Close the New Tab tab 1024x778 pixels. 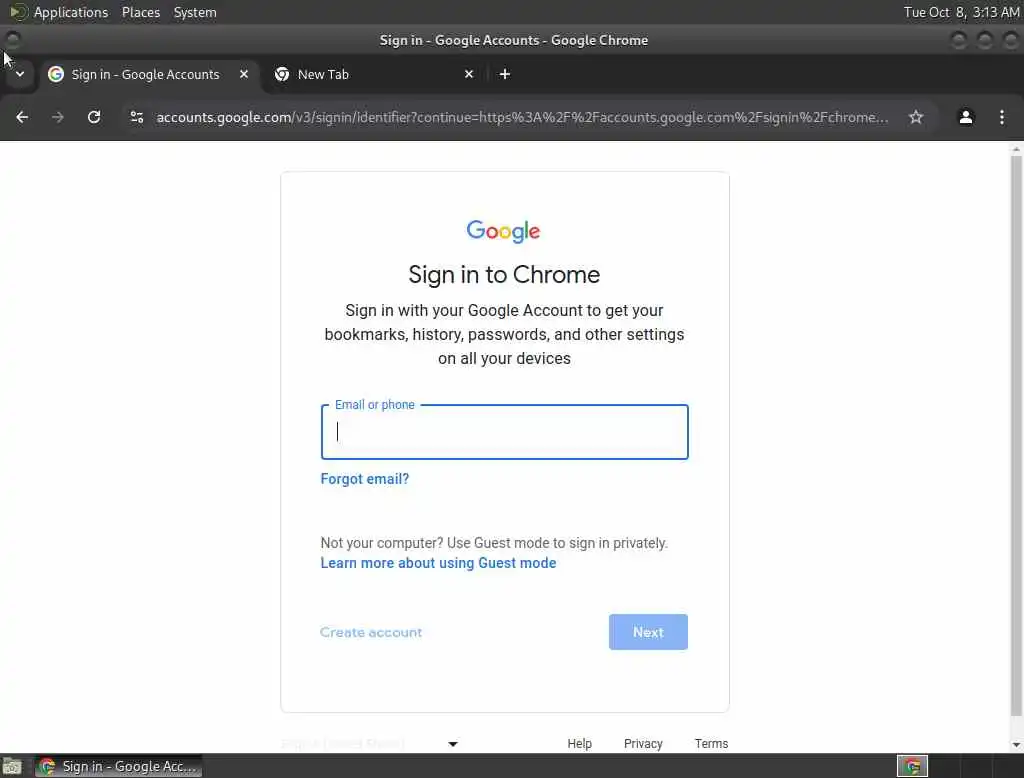point(468,74)
